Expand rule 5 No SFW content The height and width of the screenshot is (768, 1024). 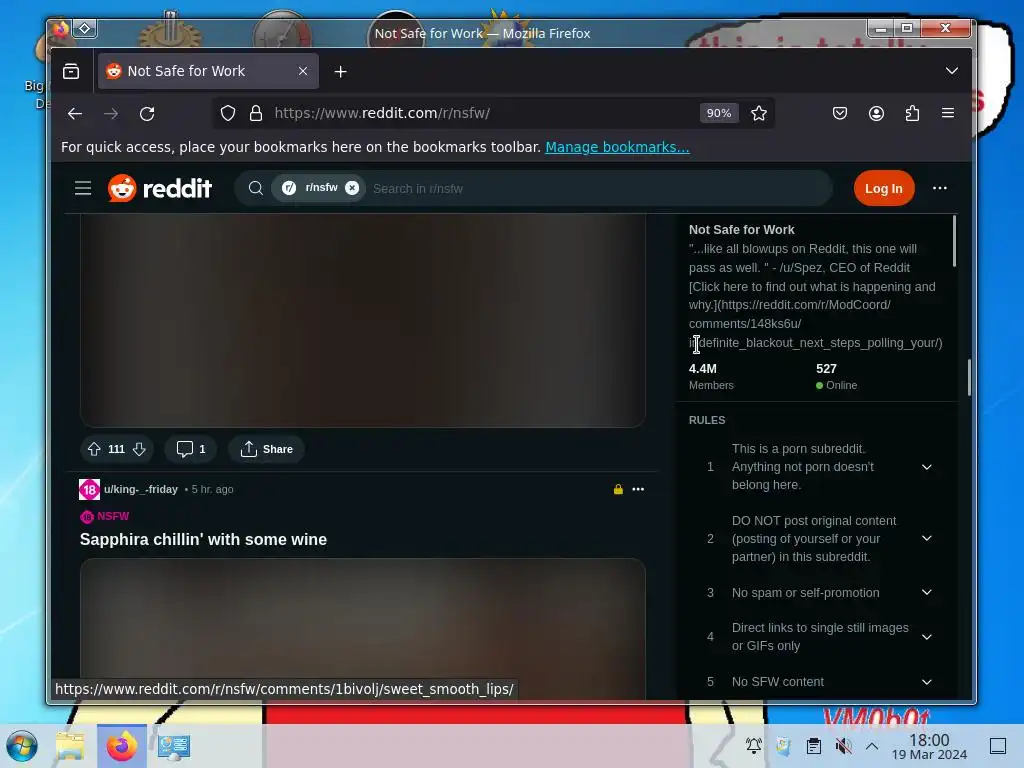pos(926,682)
